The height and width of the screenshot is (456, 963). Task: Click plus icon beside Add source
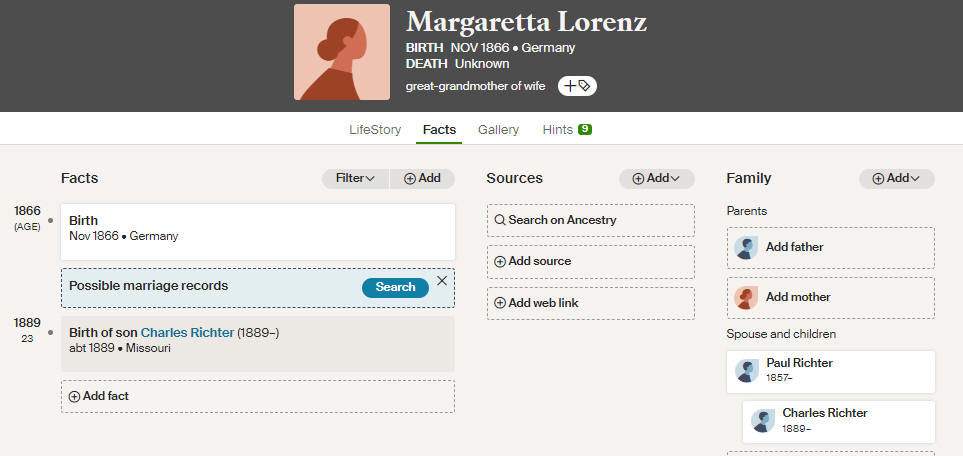click(500, 262)
